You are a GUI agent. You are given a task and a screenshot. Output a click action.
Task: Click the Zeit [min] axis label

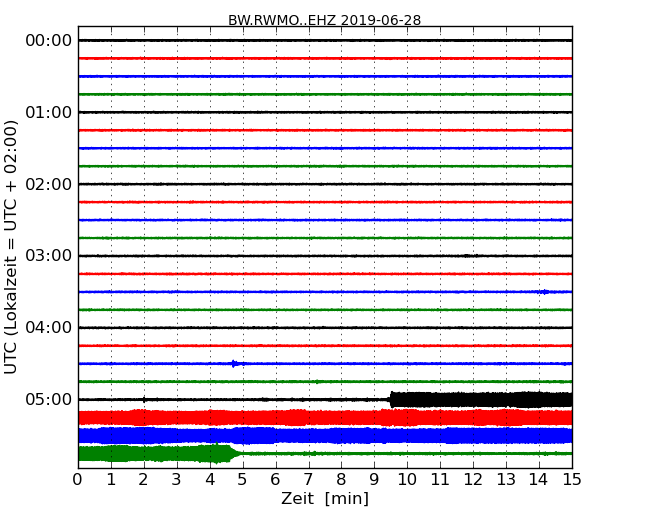[x=325, y=498]
